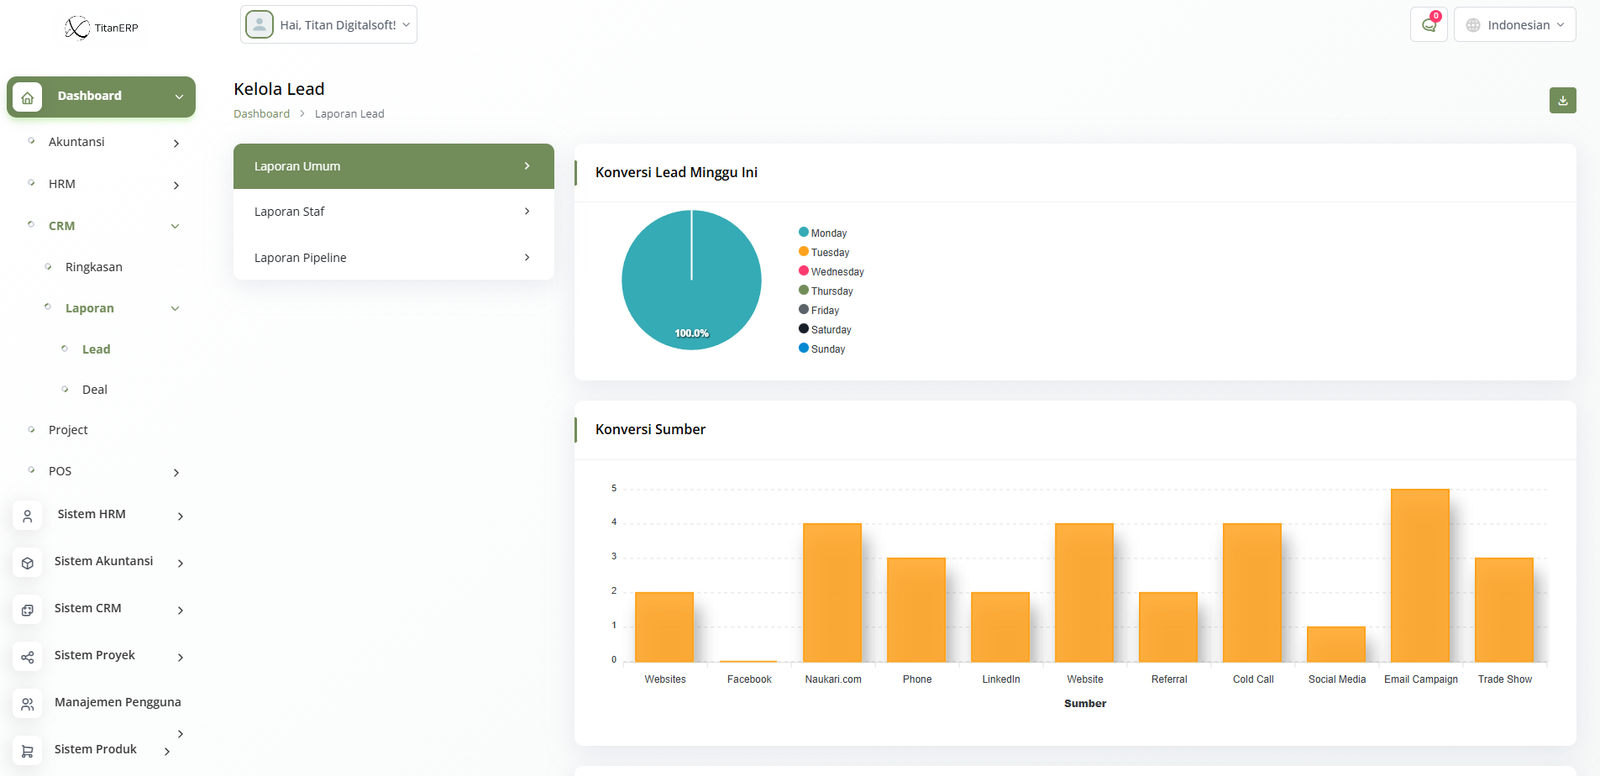Switch to the Laporan Pipeline tab

pos(393,258)
